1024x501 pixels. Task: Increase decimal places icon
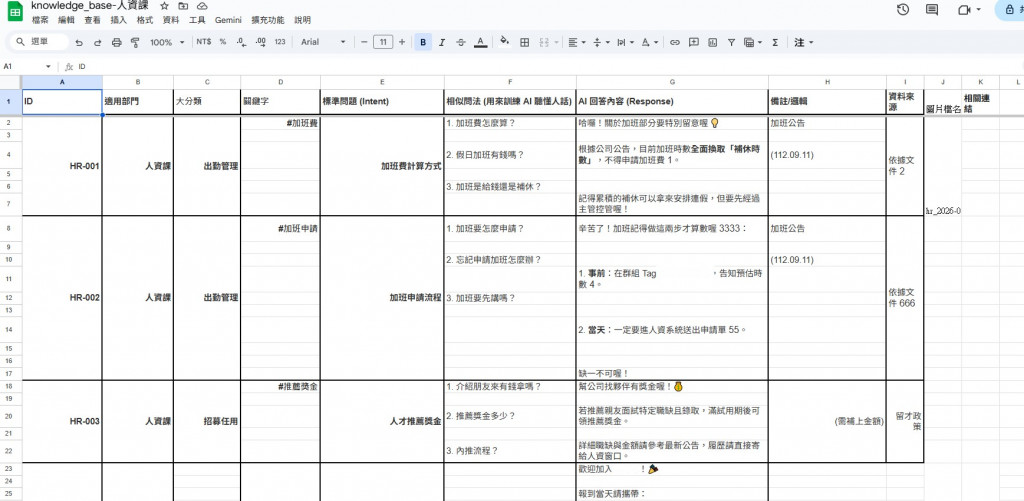(261, 42)
